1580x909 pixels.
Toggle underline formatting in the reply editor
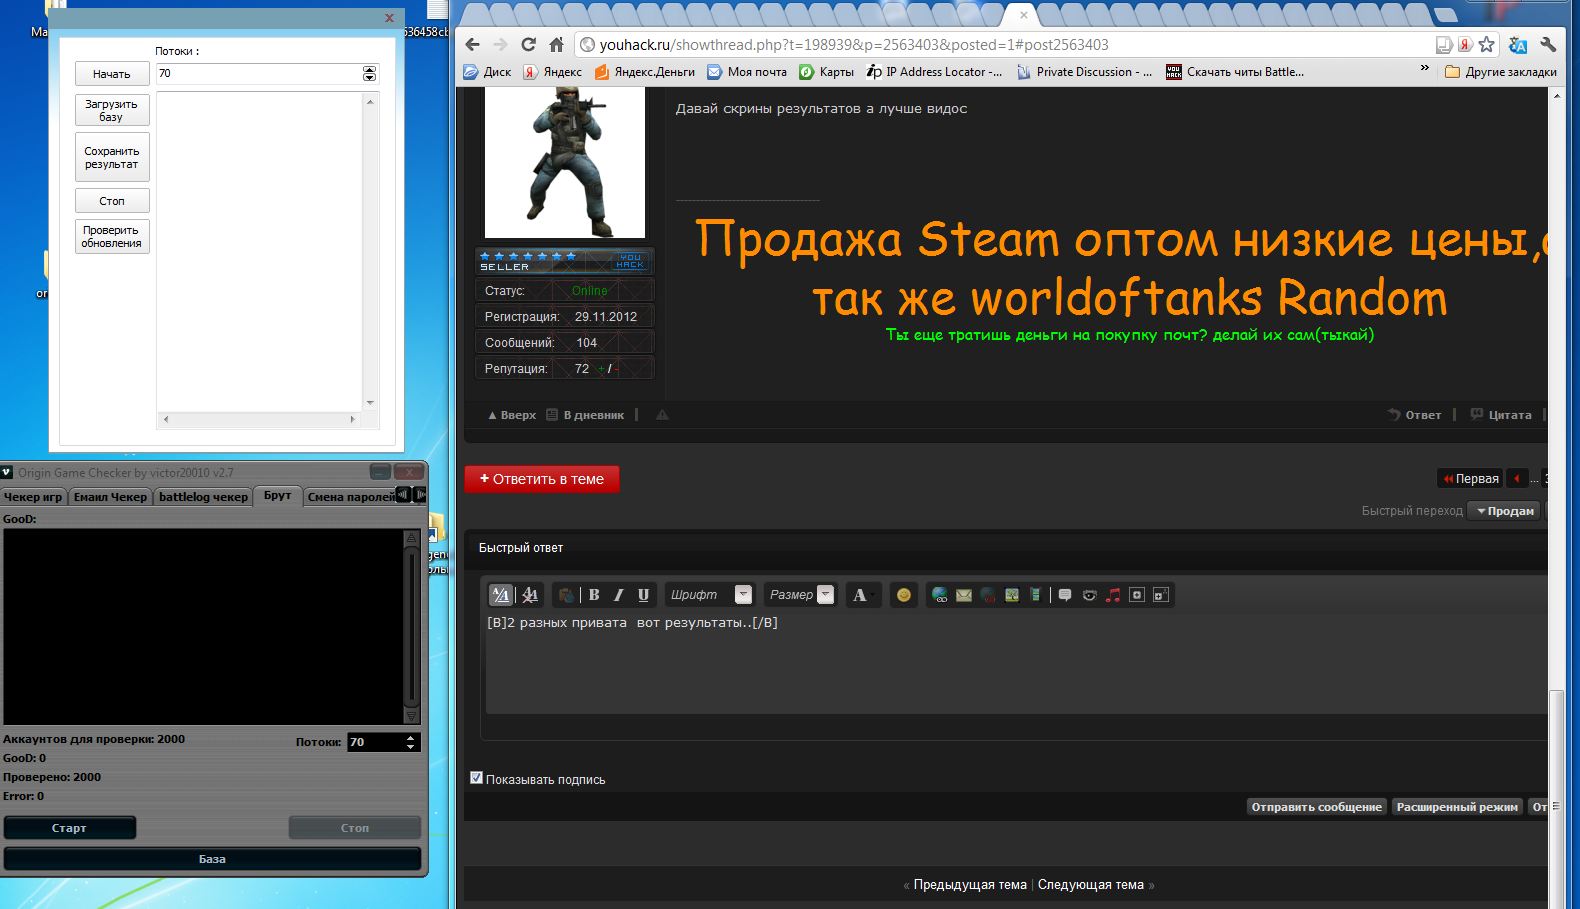643,595
